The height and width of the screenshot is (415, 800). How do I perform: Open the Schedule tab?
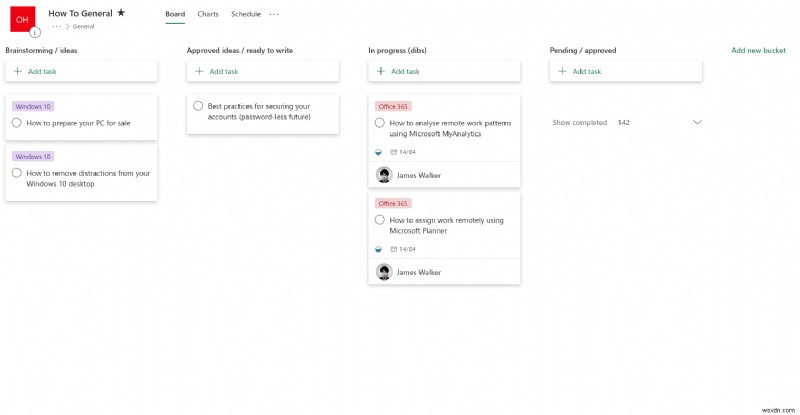[246, 14]
